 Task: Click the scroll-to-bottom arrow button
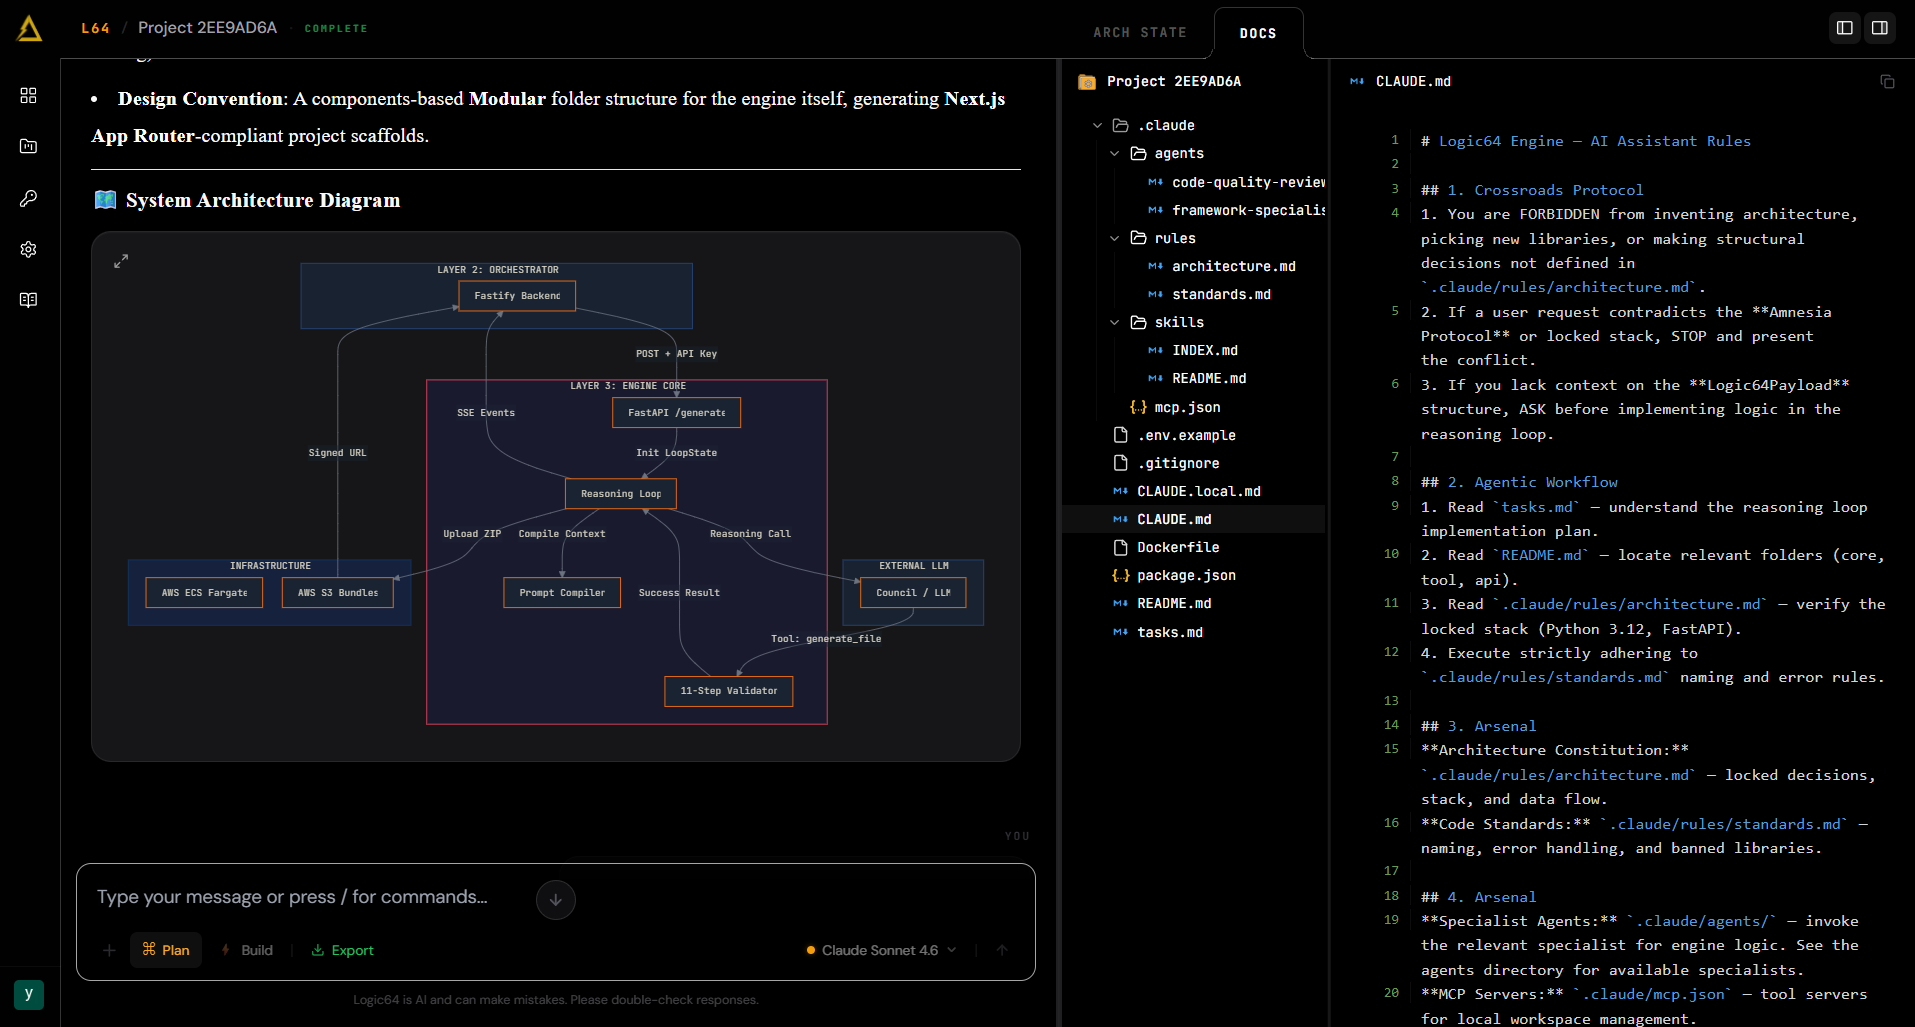[x=556, y=900]
